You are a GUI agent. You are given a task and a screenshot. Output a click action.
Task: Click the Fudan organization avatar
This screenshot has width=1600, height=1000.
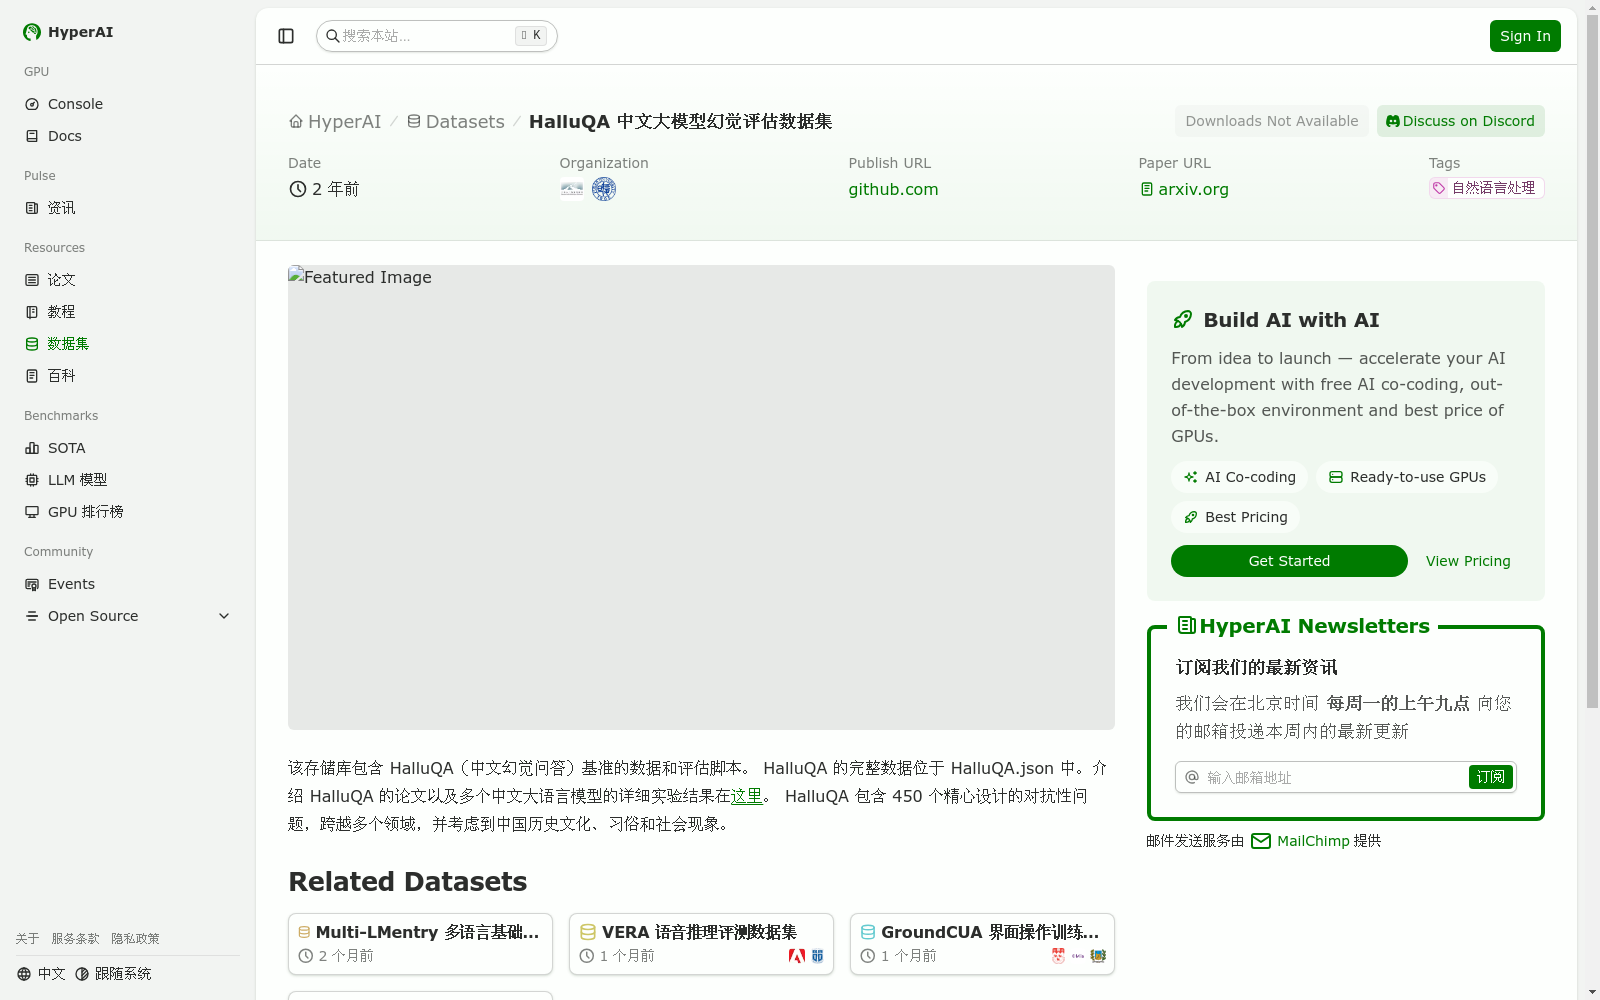[604, 189]
